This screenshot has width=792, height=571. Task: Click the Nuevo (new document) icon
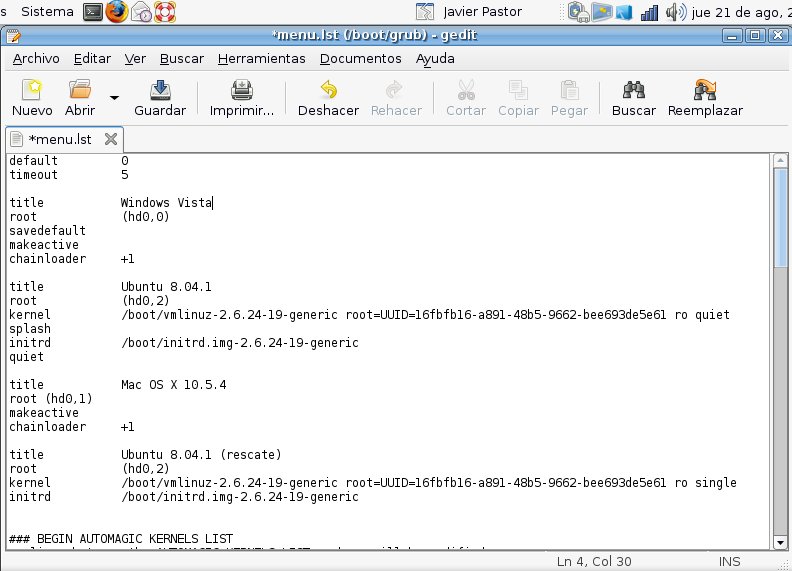(32, 90)
